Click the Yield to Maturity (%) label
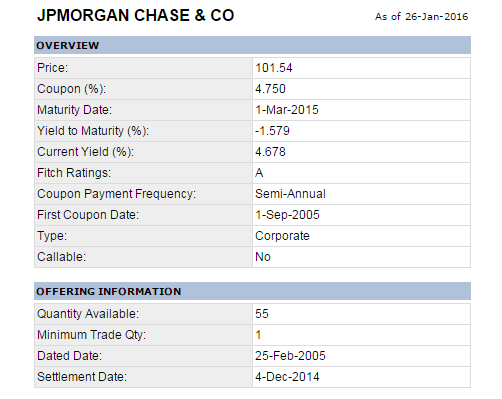This screenshot has height=399, width=502. click(93, 131)
